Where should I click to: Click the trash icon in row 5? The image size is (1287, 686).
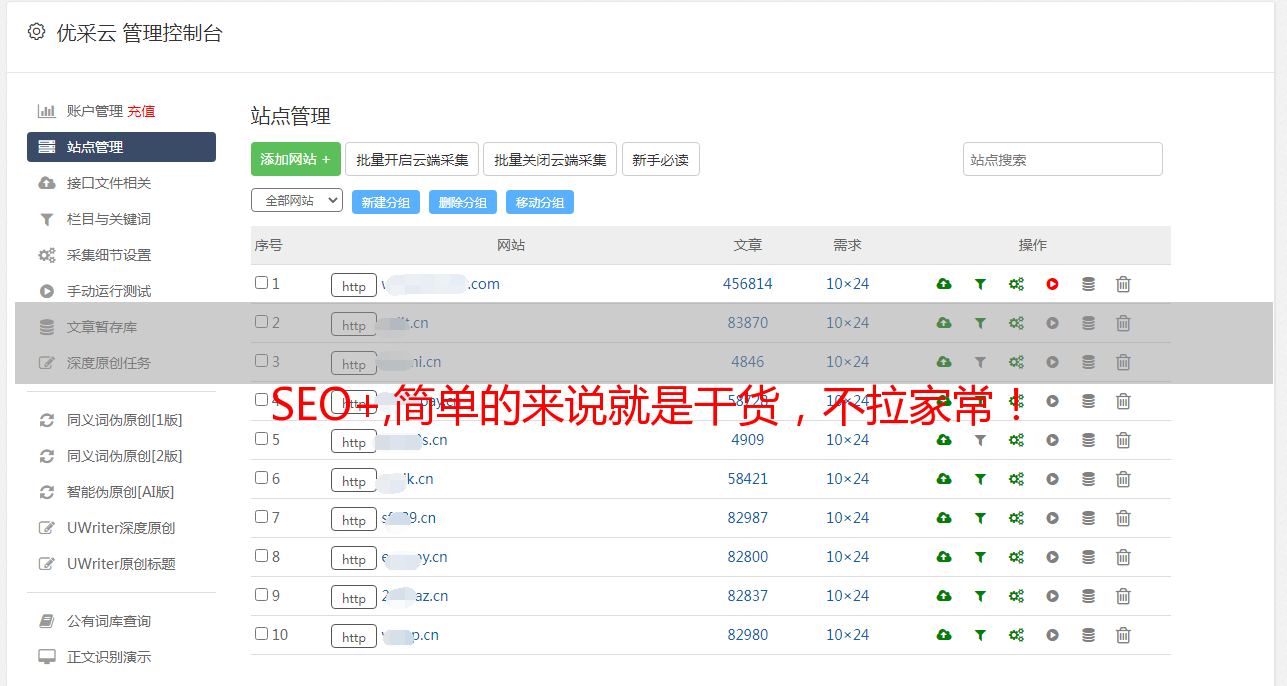[1123, 440]
